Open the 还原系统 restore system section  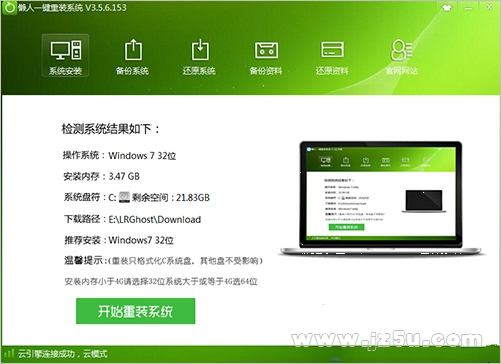pos(199,56)
